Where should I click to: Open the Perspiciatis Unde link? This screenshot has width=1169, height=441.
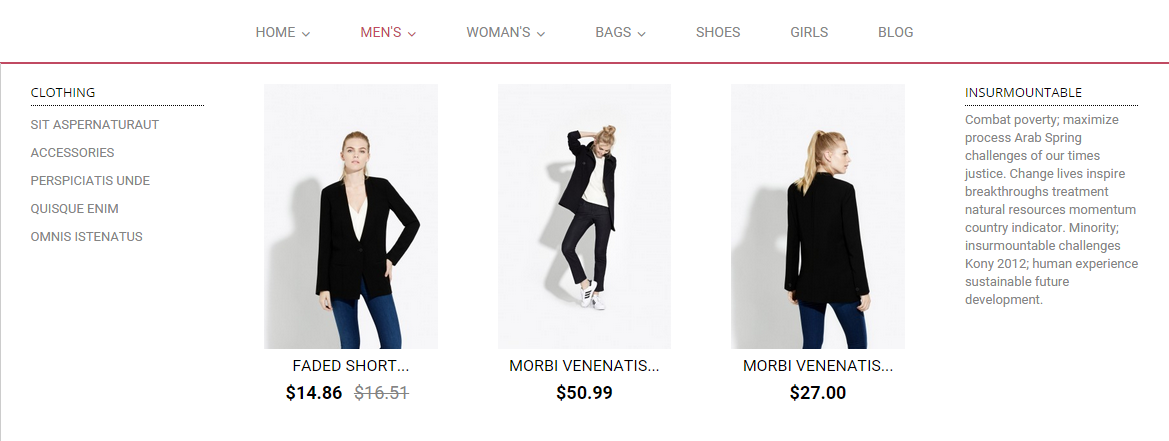(x=90, y=181)
